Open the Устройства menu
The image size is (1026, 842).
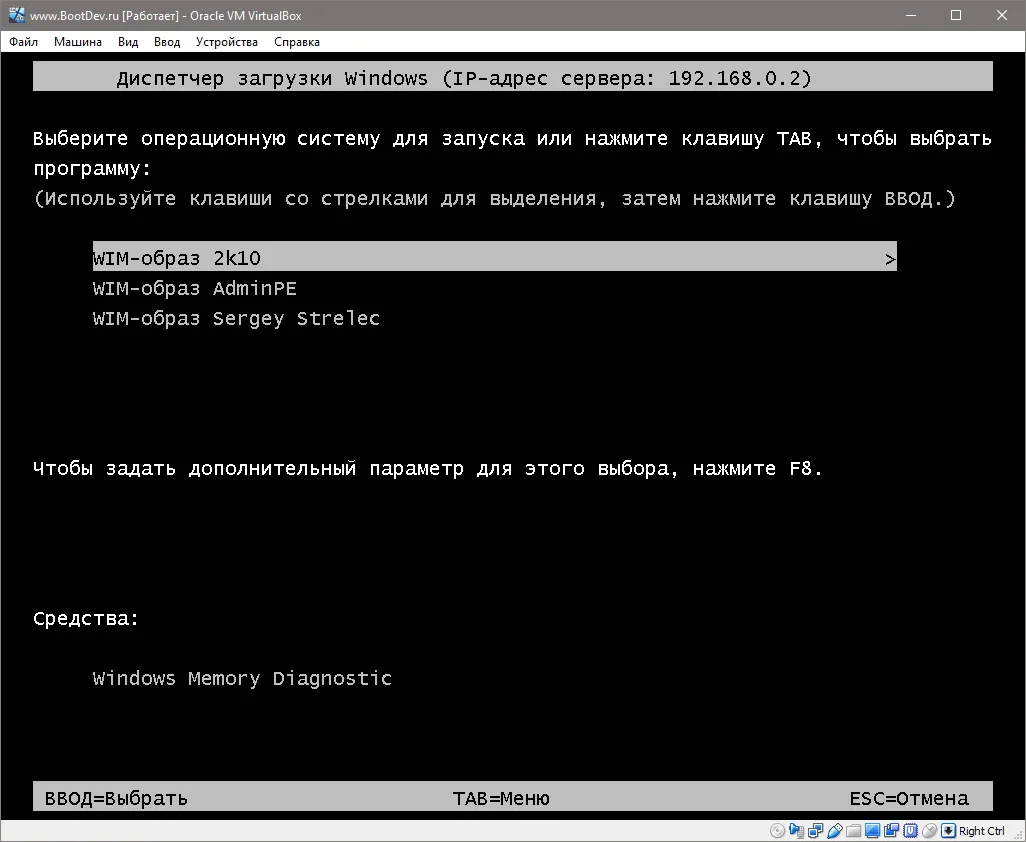click(x=226, y=42)
